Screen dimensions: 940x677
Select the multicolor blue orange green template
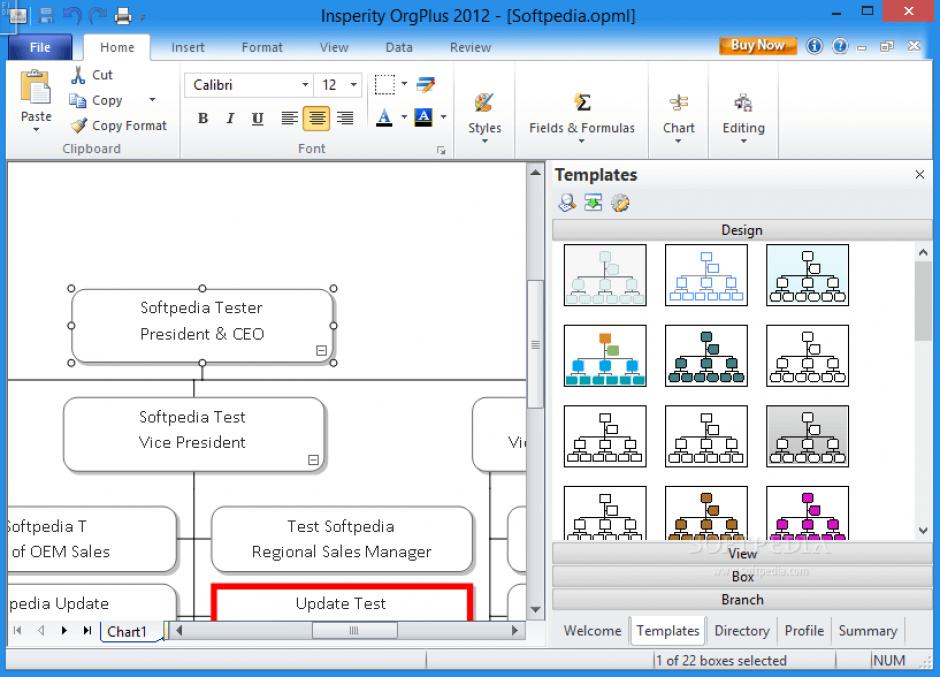tap(605, 356)
